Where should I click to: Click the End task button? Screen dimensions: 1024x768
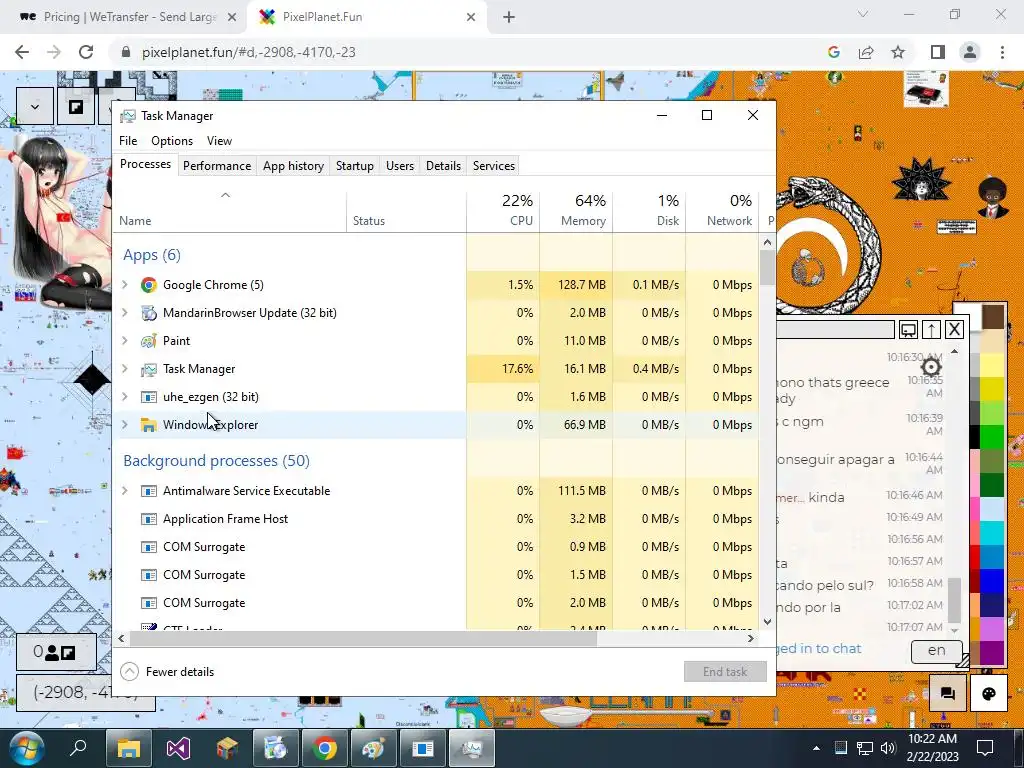[x=725, y=672]
